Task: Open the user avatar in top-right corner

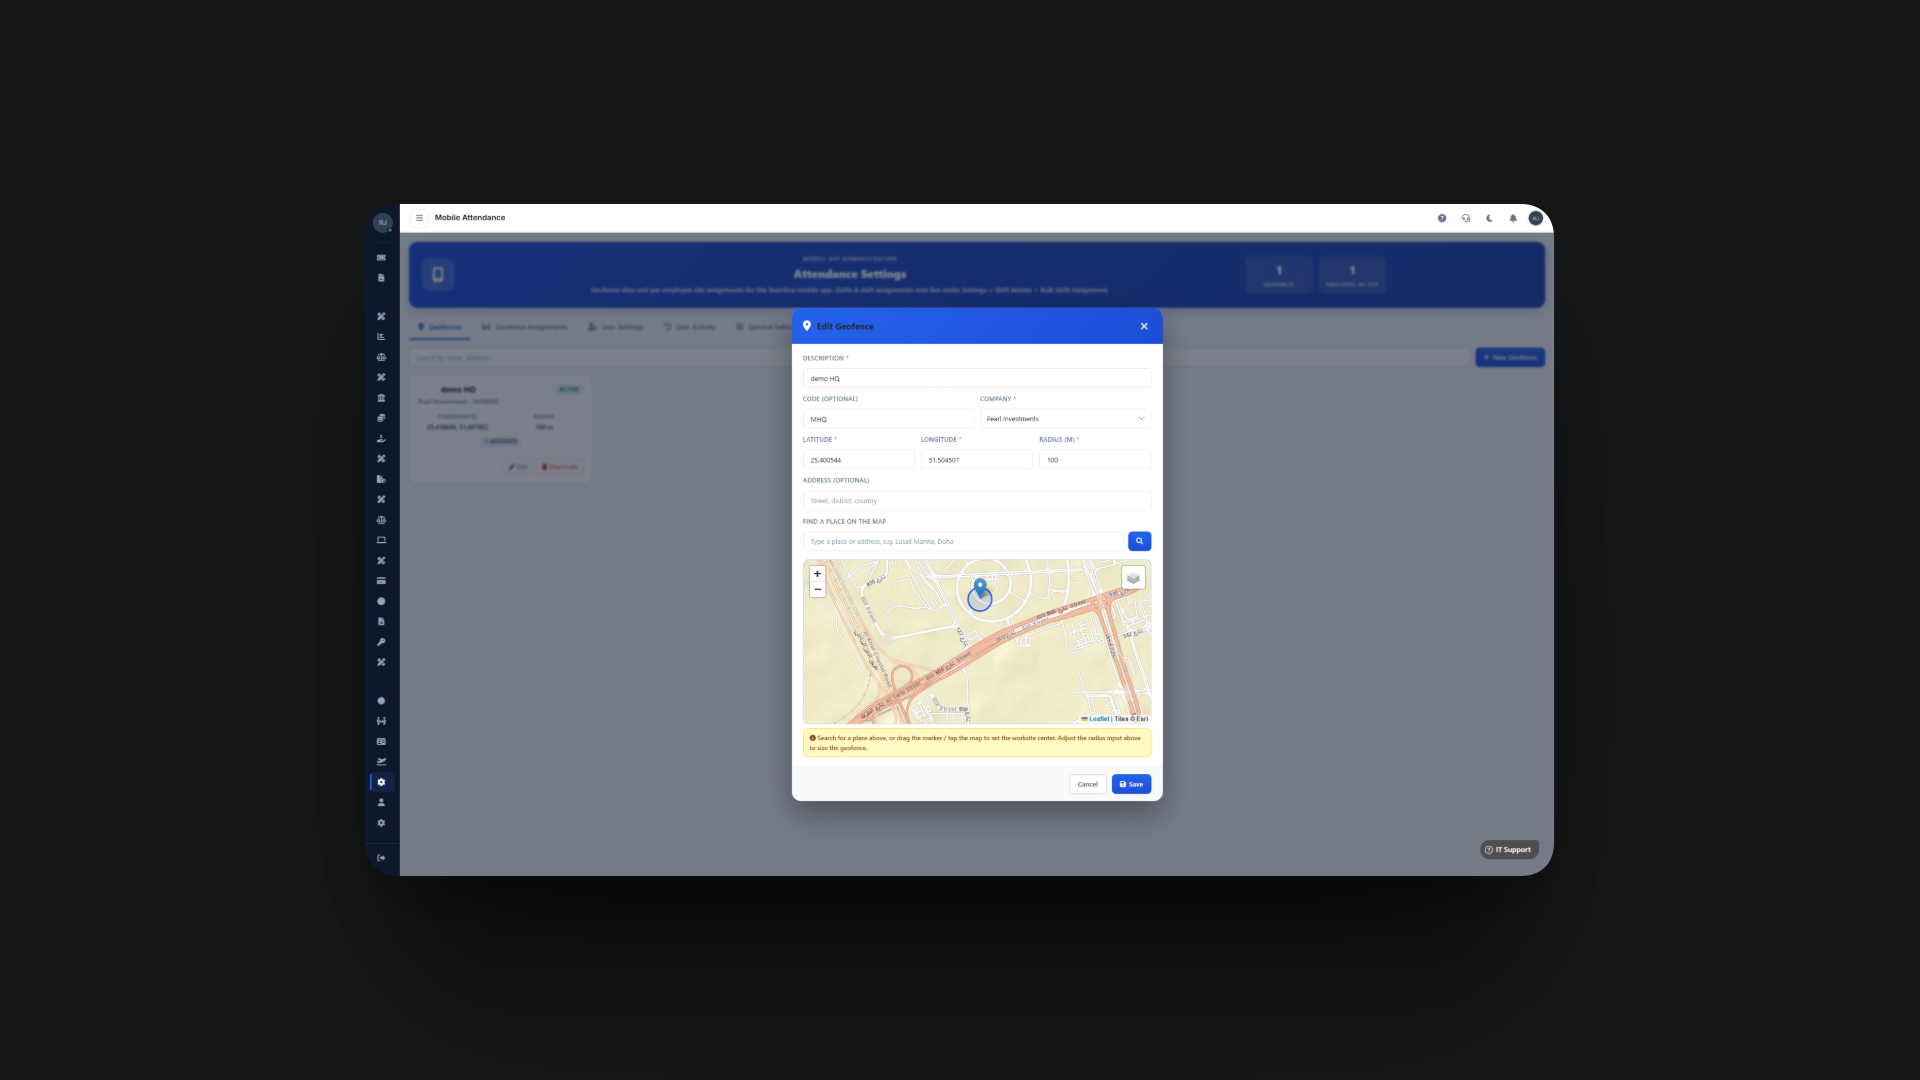Action: pyautogui.click(x=1536, y=218)
